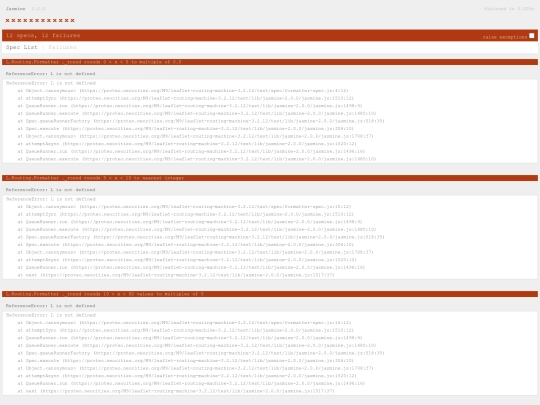Open the Spec List view
The image size is (540, 405).
[x=21, y=47]
